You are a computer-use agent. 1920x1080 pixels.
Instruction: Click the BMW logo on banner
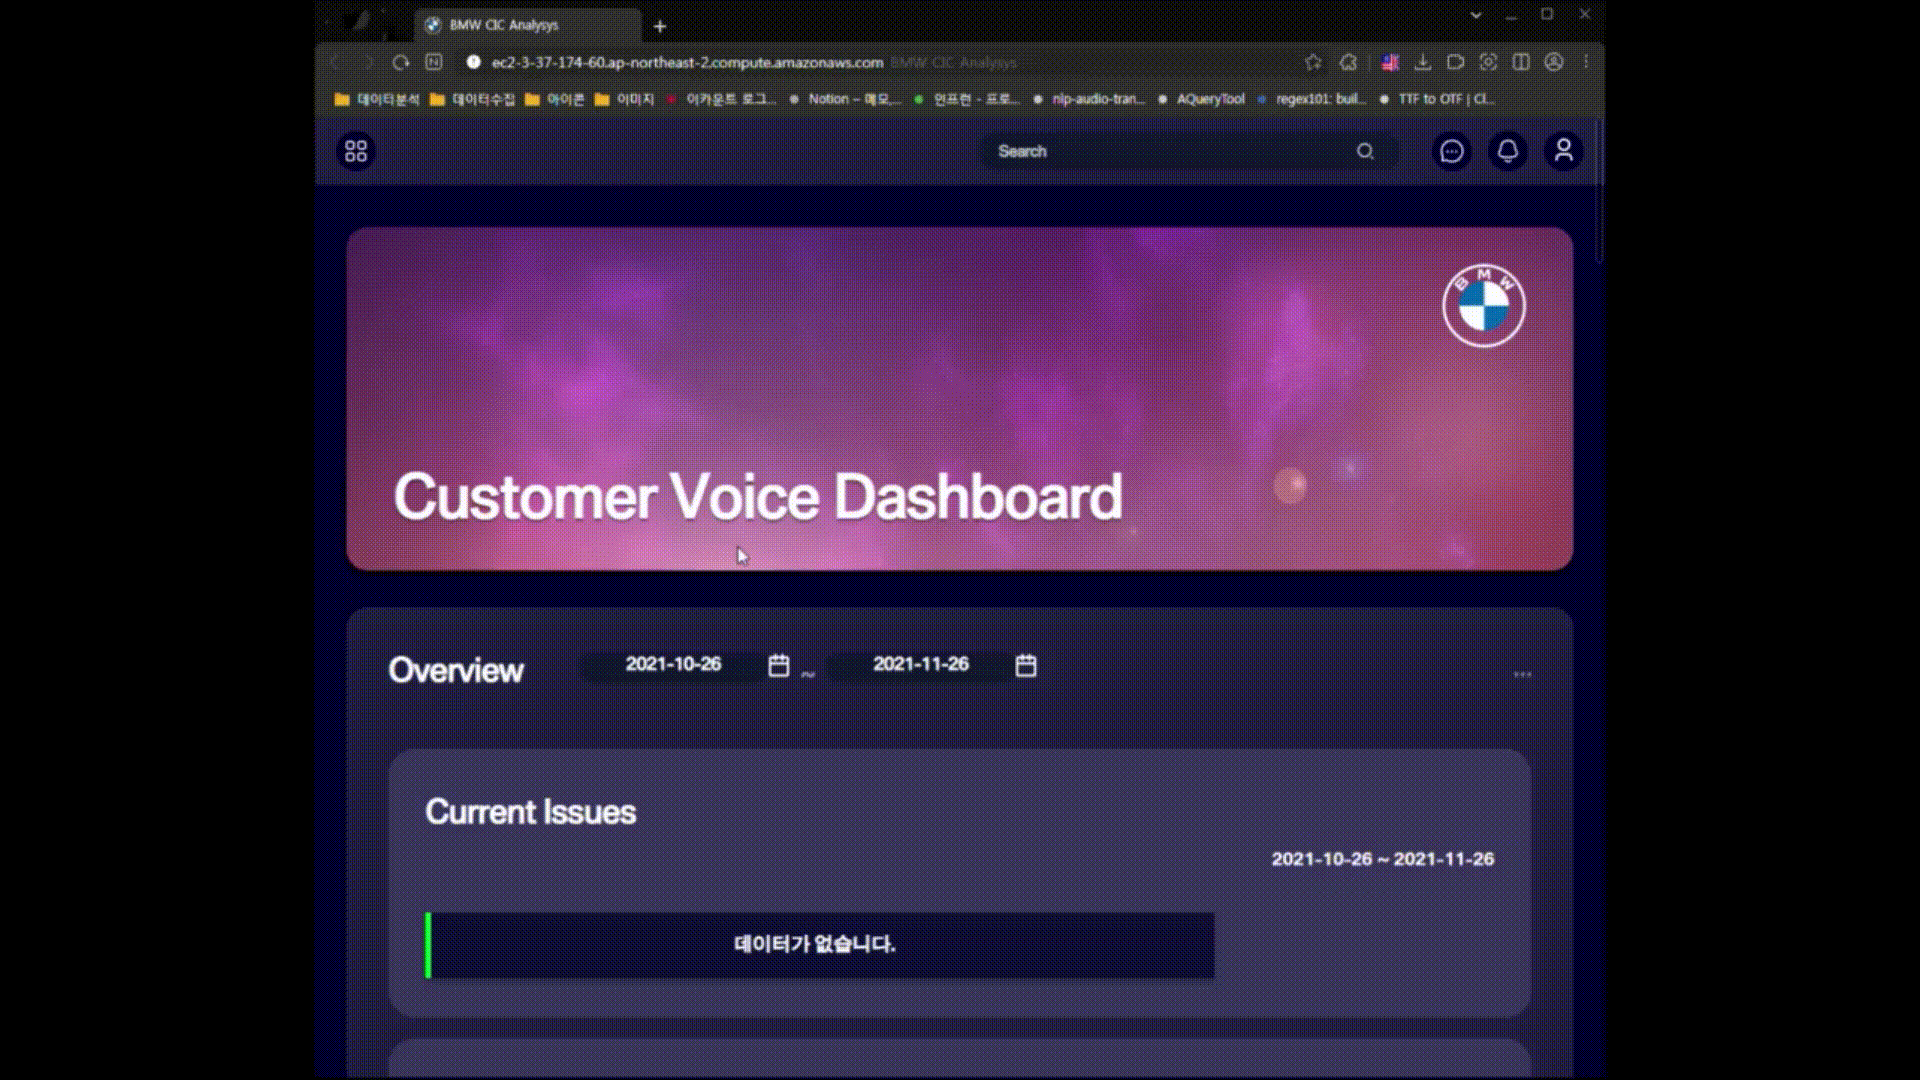pos(1484,306)
